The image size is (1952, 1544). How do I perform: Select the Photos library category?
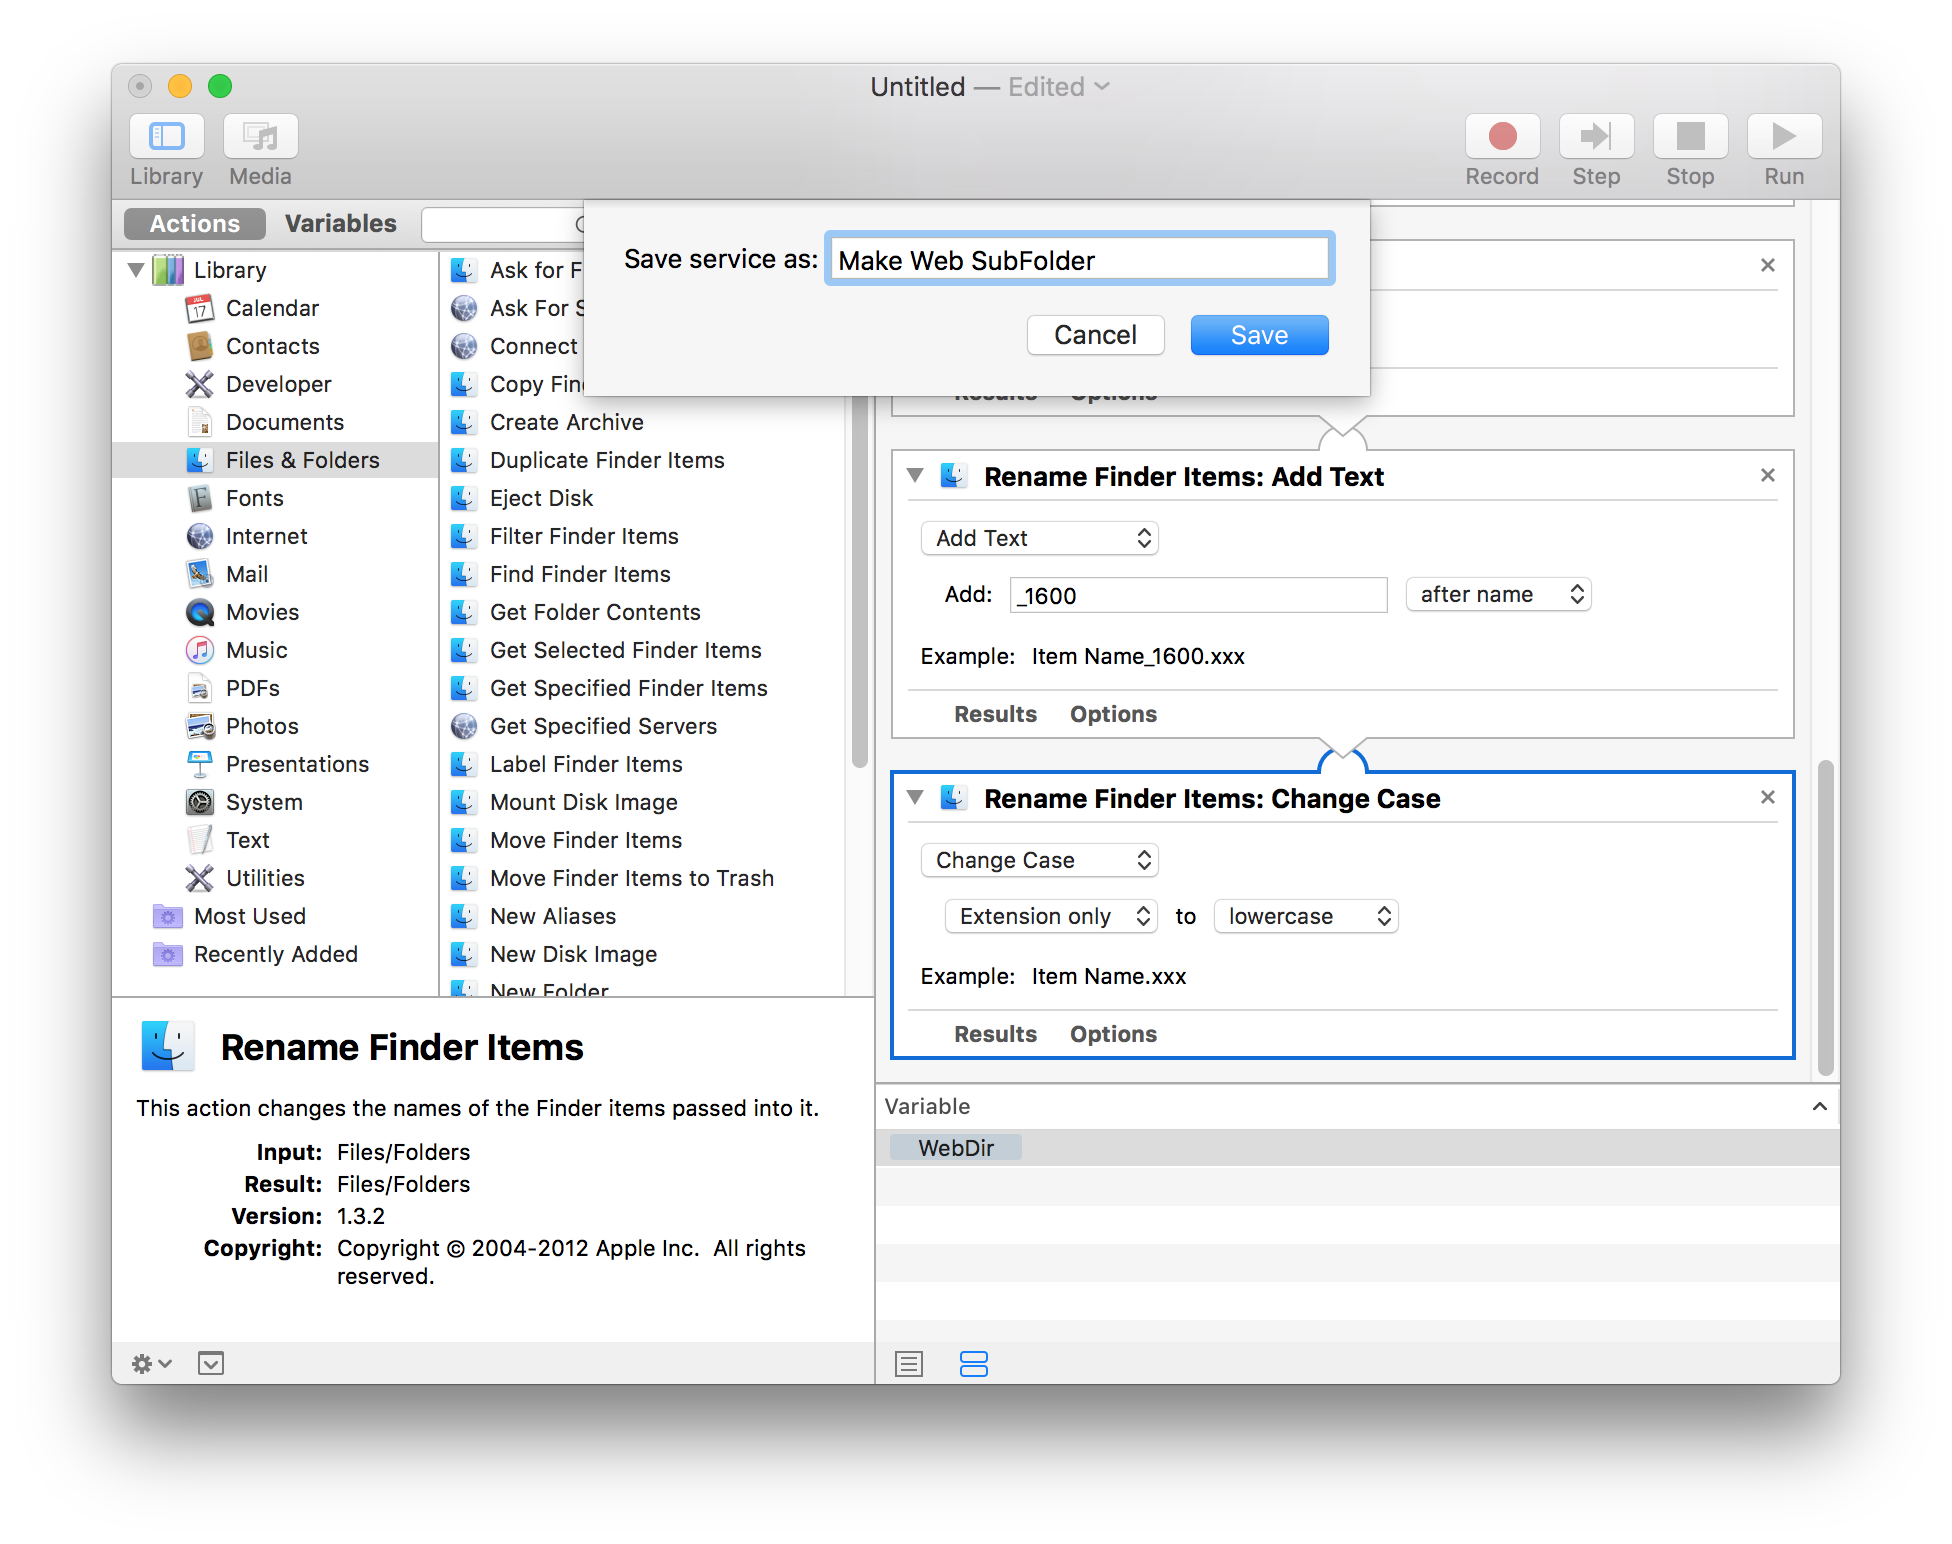pyautogui.click(x=262, y=726)
